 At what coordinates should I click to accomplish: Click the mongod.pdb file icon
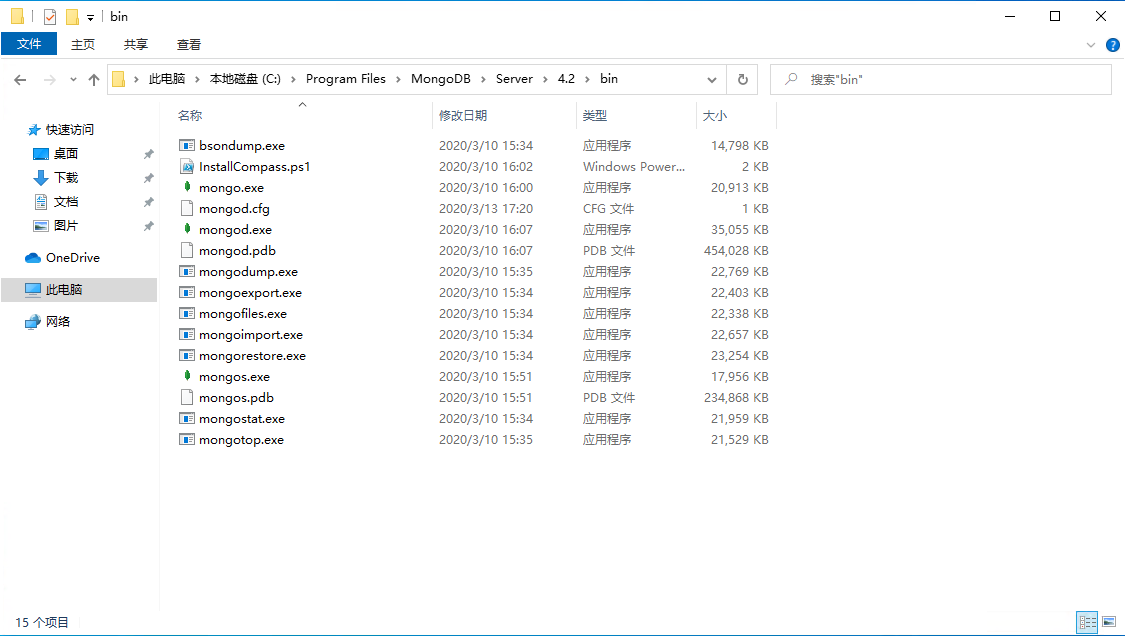pos(187,251)
